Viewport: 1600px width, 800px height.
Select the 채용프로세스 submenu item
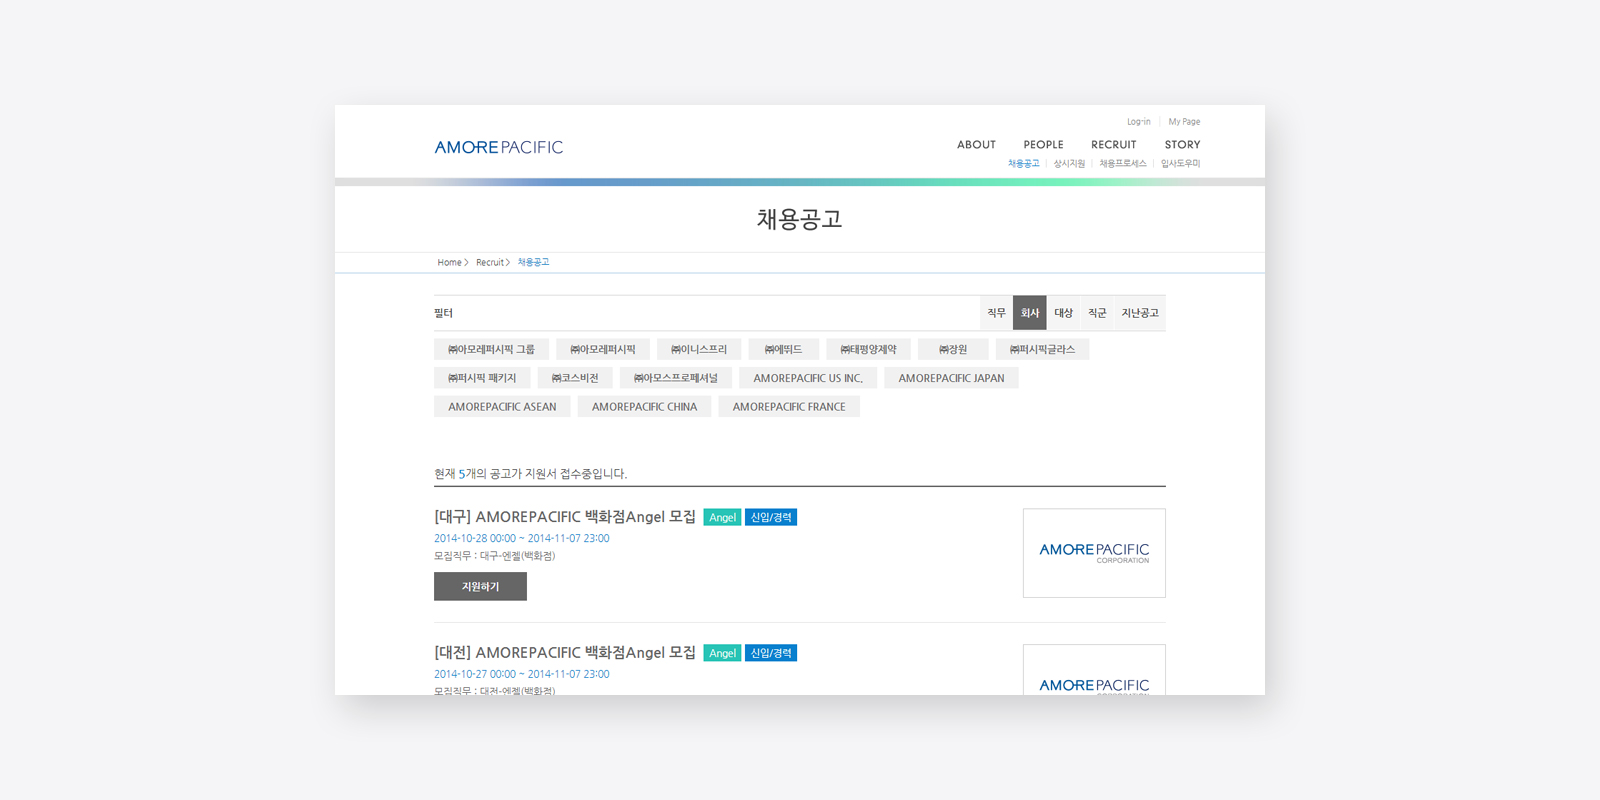pos(1123,164)
